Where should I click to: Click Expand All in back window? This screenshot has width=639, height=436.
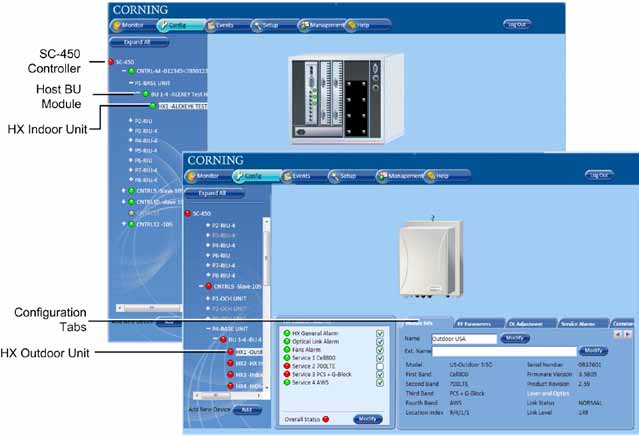[139, 42]
